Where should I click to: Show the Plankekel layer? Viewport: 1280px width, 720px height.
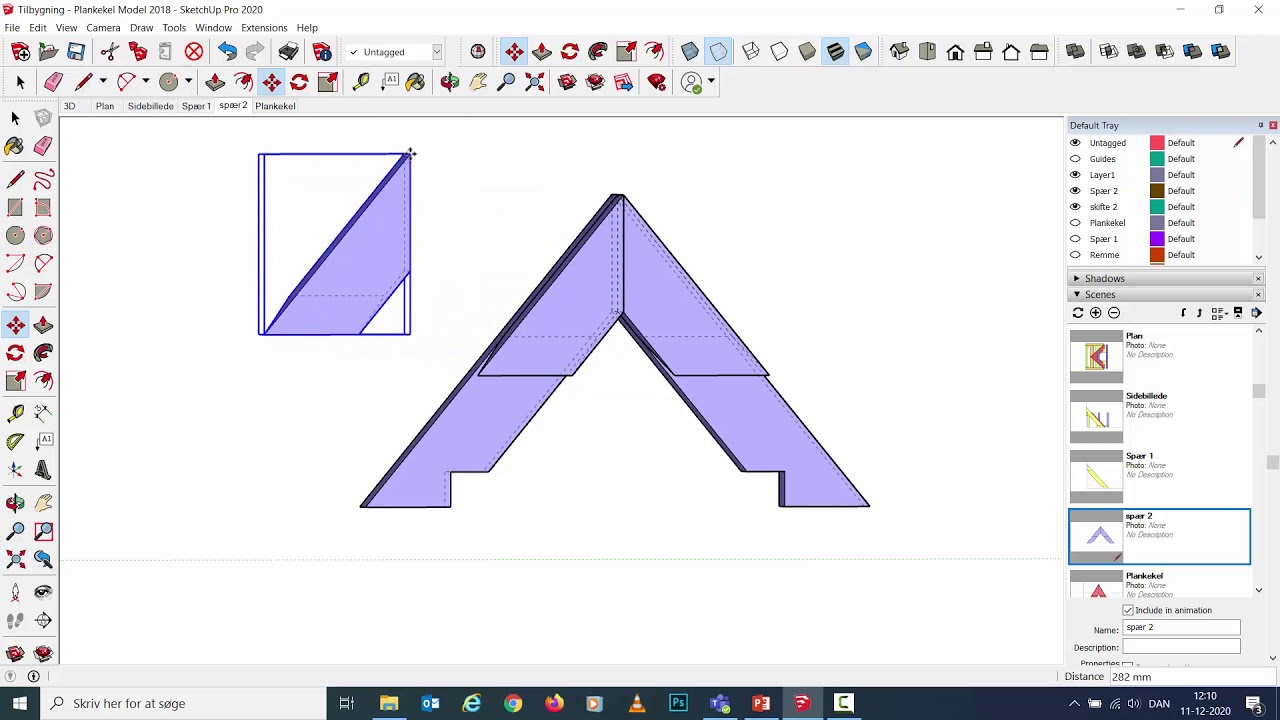point(1075,223)
